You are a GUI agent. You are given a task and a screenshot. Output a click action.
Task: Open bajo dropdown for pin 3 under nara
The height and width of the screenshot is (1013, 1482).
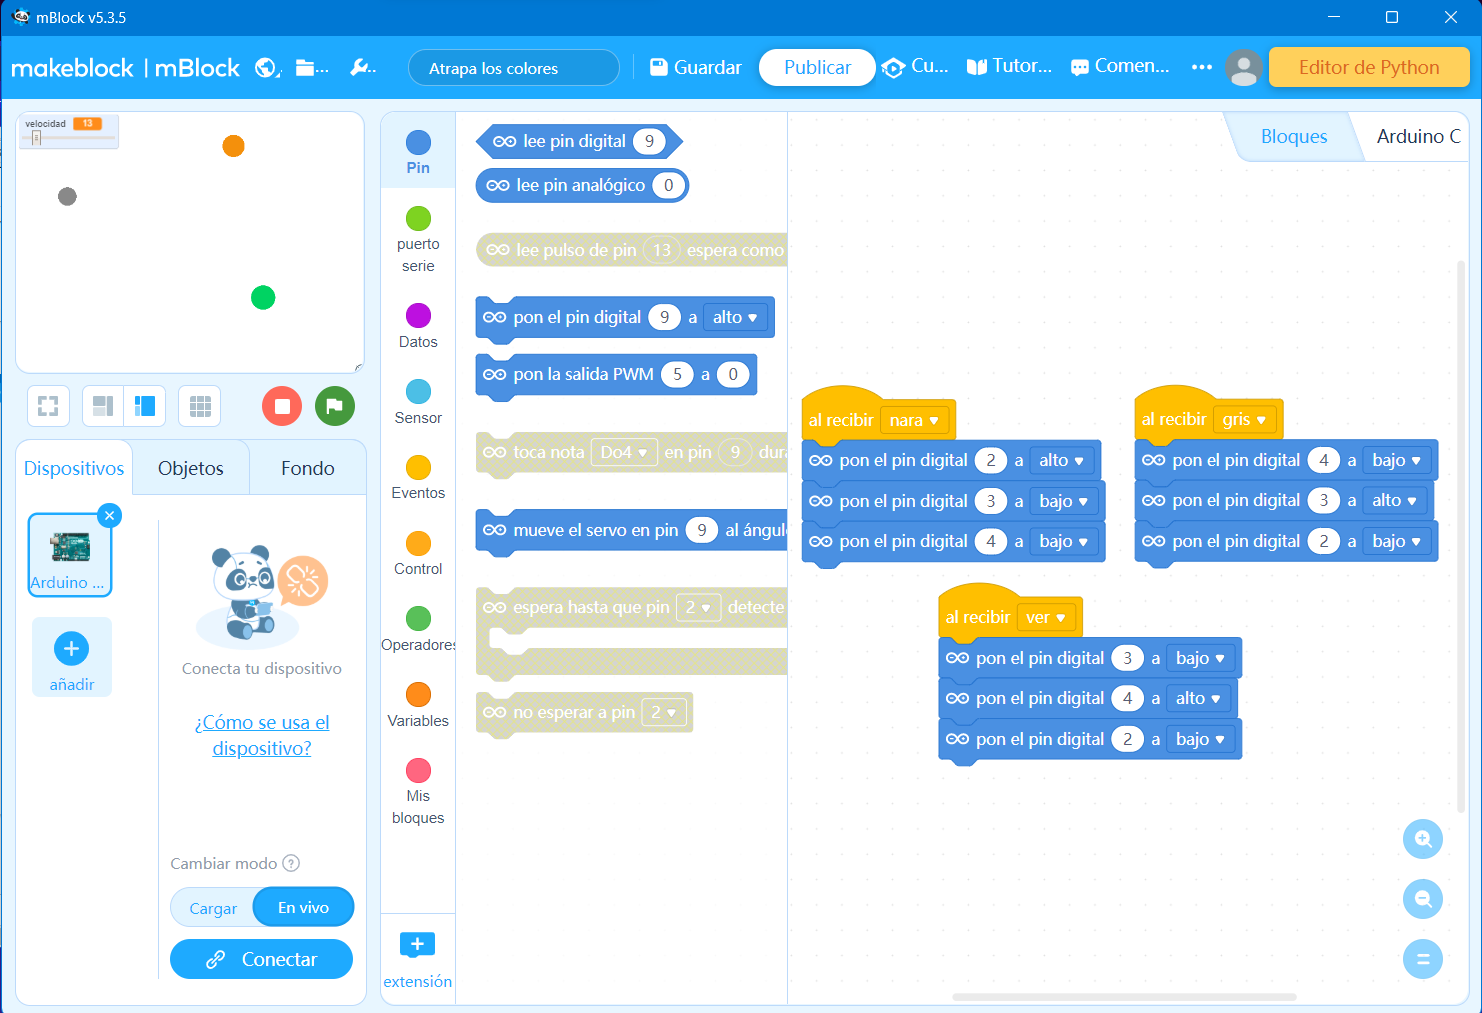tap(1064, 501)
